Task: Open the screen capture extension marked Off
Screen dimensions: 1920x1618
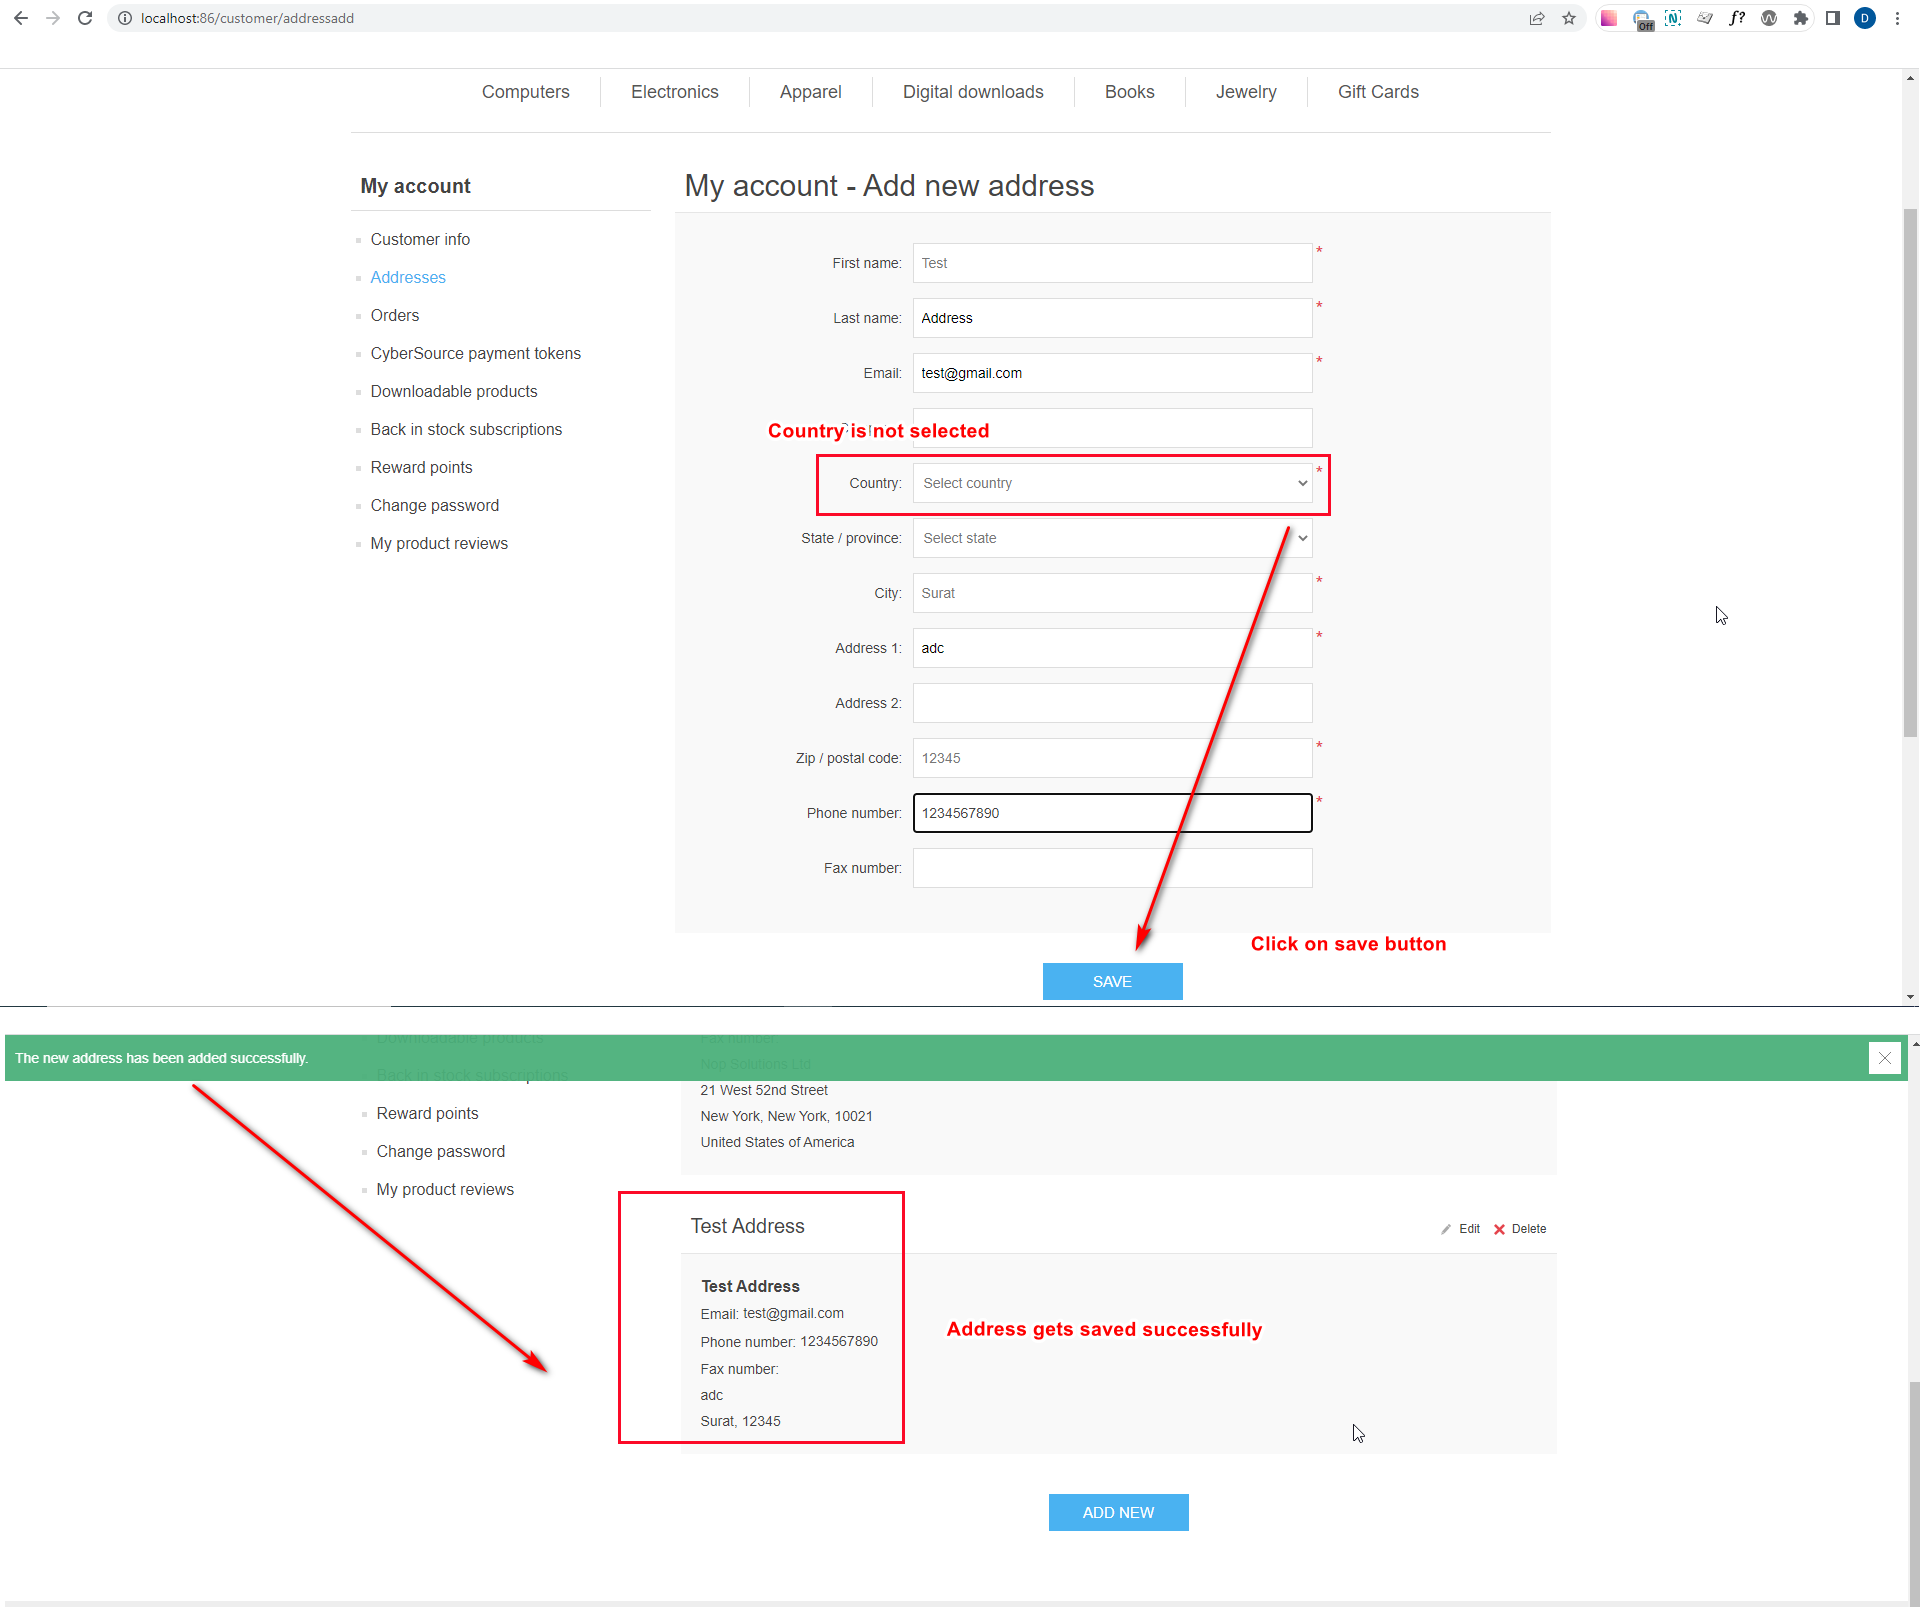Action: (1641, 18)
